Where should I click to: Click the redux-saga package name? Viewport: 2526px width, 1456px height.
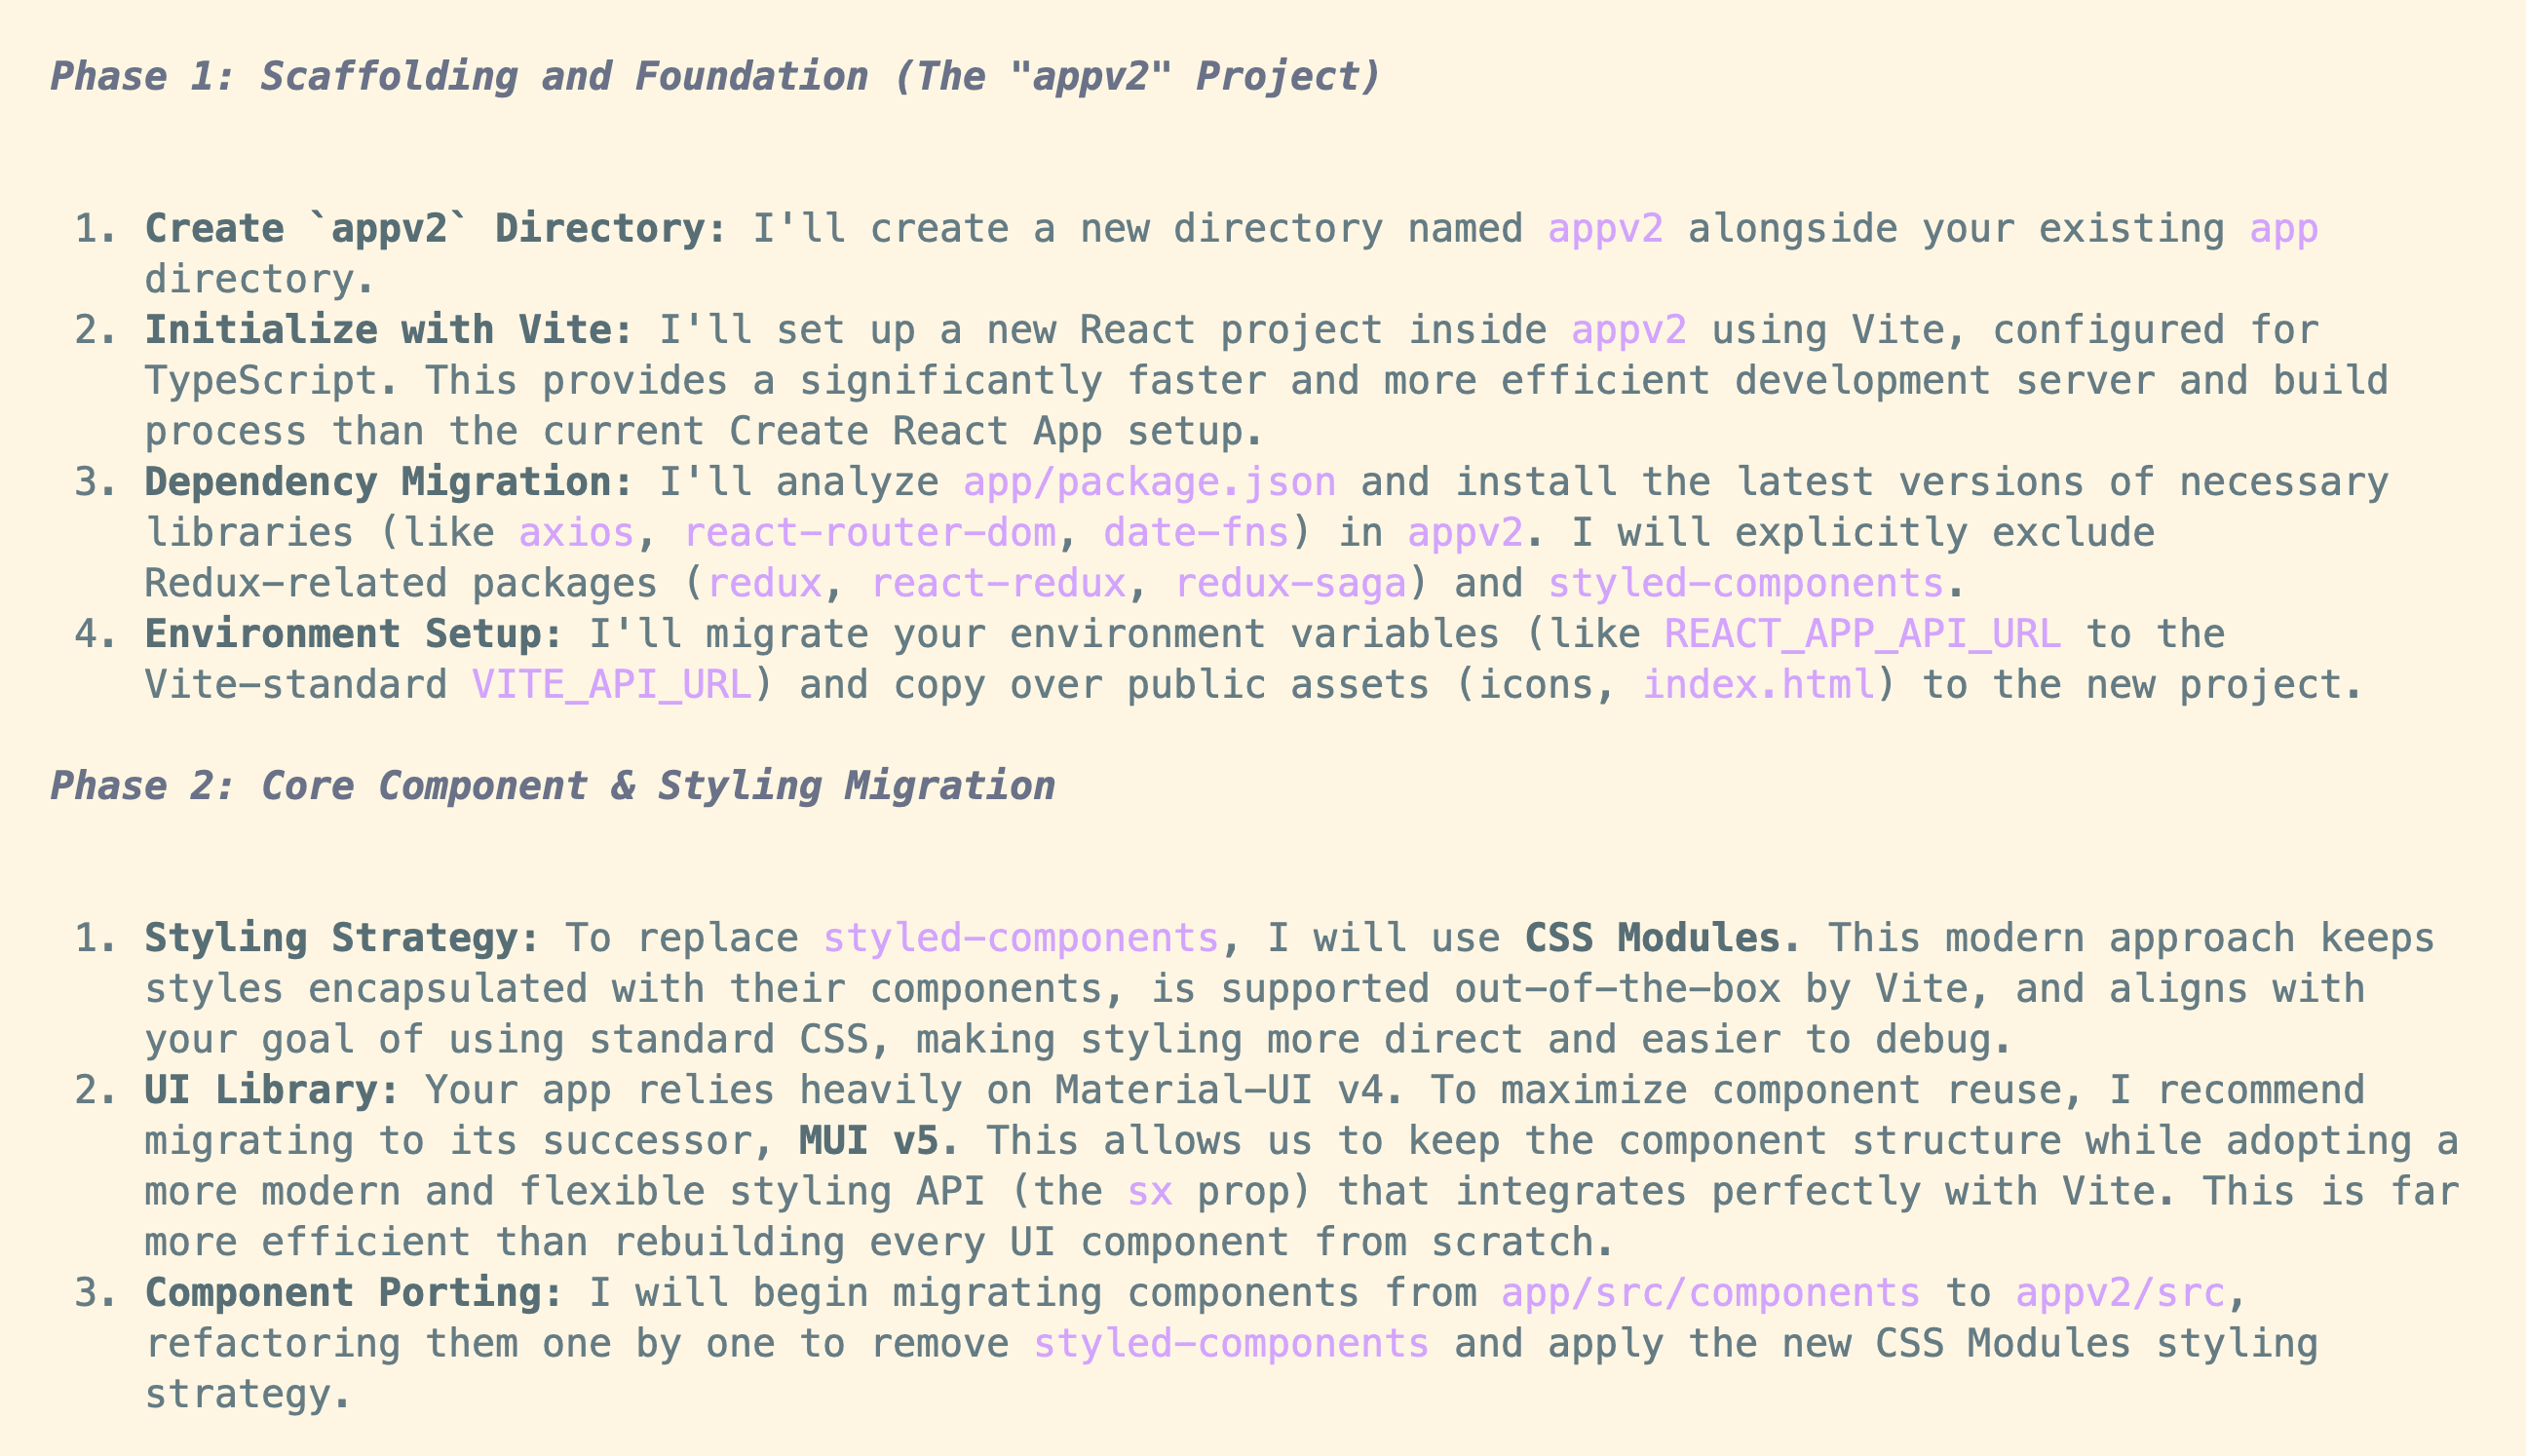[x=1291, y=584]
